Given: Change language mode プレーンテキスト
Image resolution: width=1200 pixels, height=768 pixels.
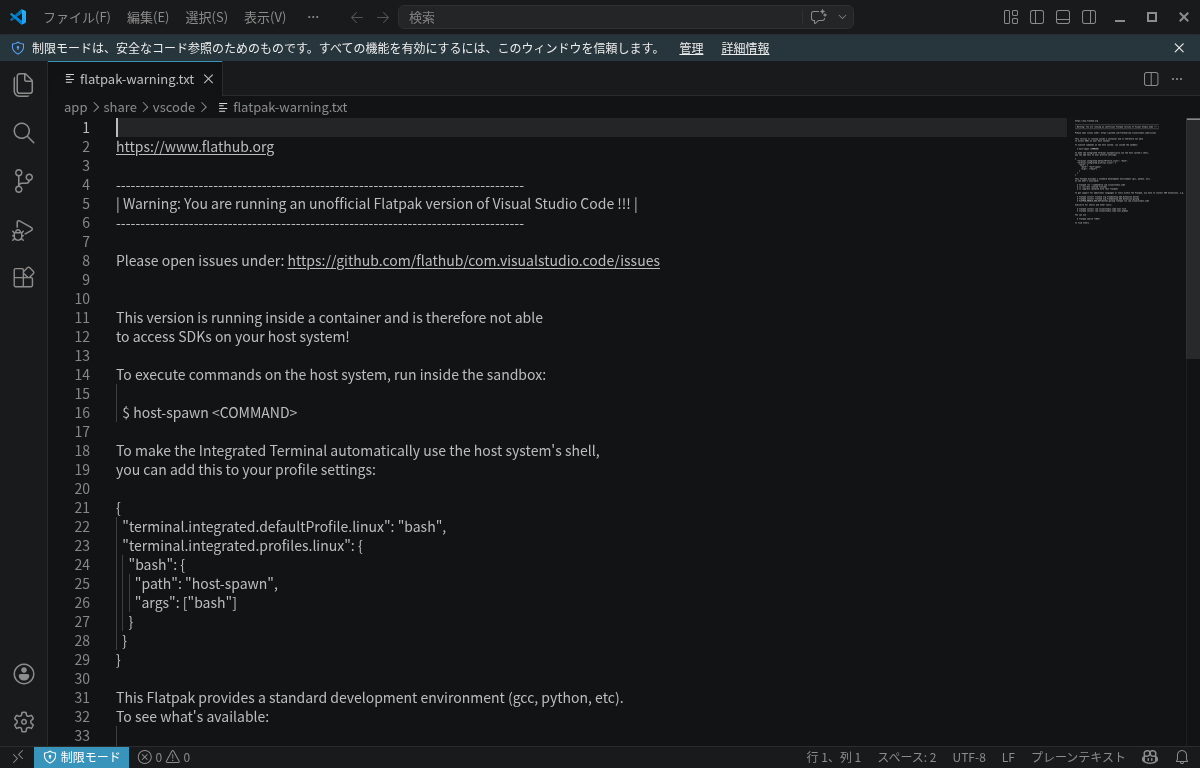Looking at the screenshot, I should click(x=1078, y=757).
